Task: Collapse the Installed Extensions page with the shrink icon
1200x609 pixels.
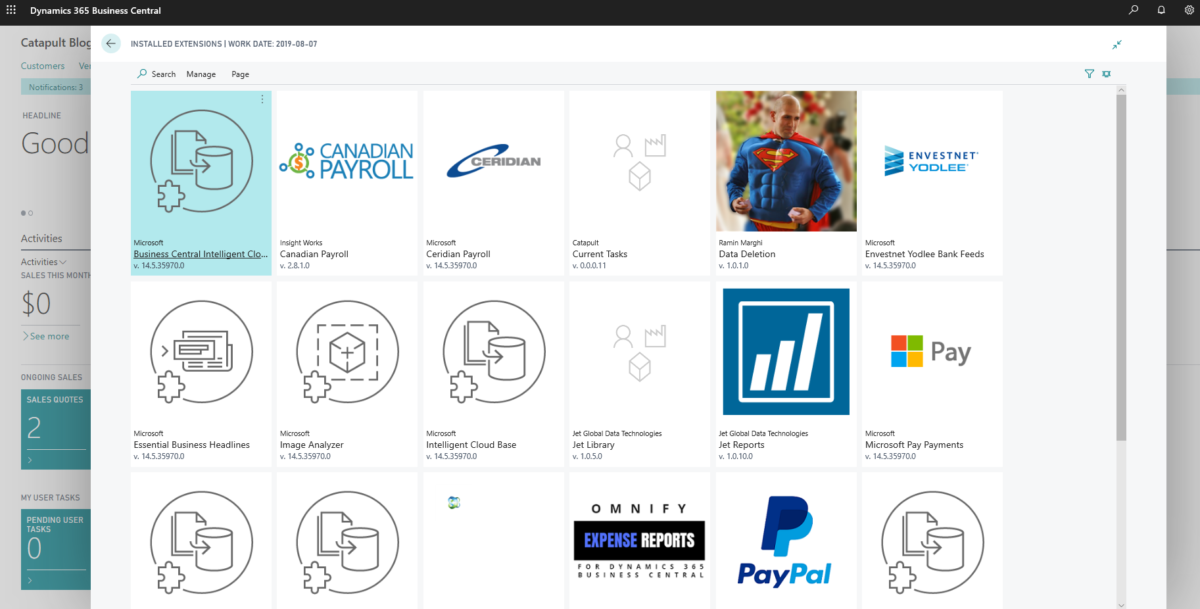Action: click(x=1117, y=44)
